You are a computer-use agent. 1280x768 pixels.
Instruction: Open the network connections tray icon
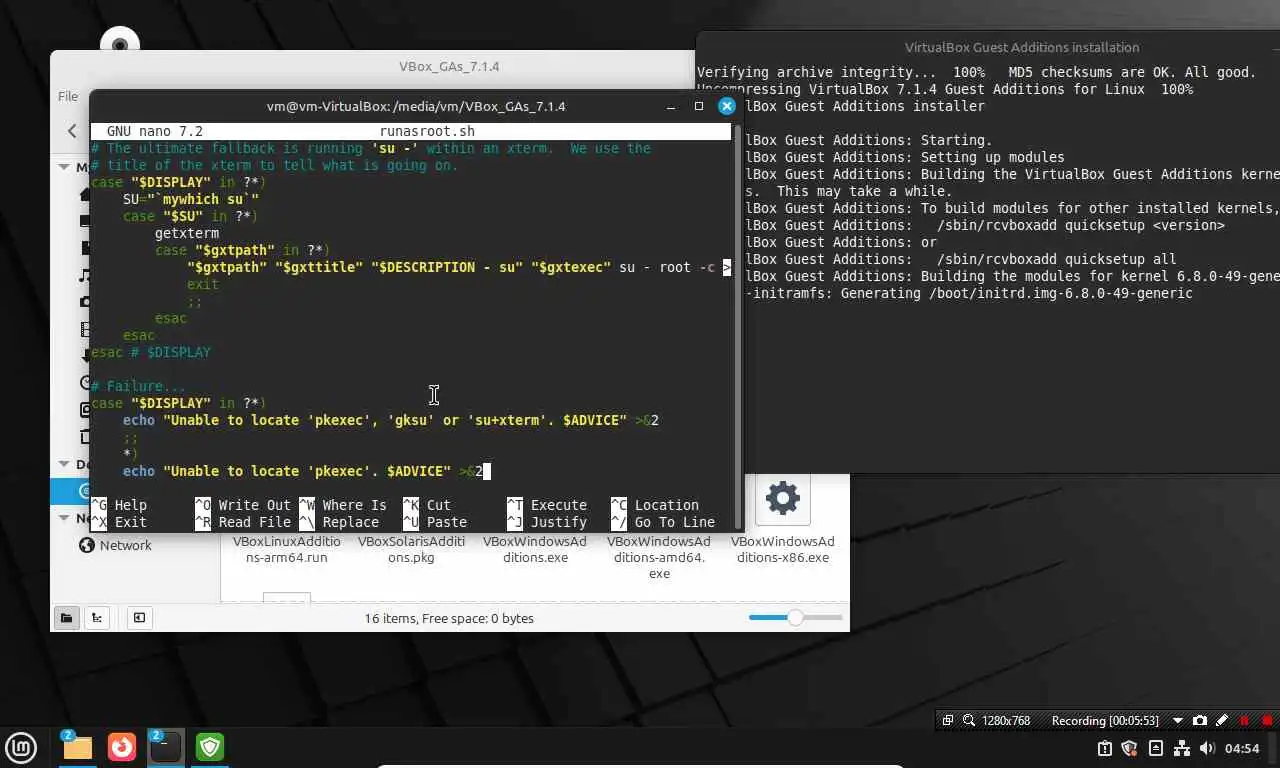pyautogui.click(x=1182, y=748)
